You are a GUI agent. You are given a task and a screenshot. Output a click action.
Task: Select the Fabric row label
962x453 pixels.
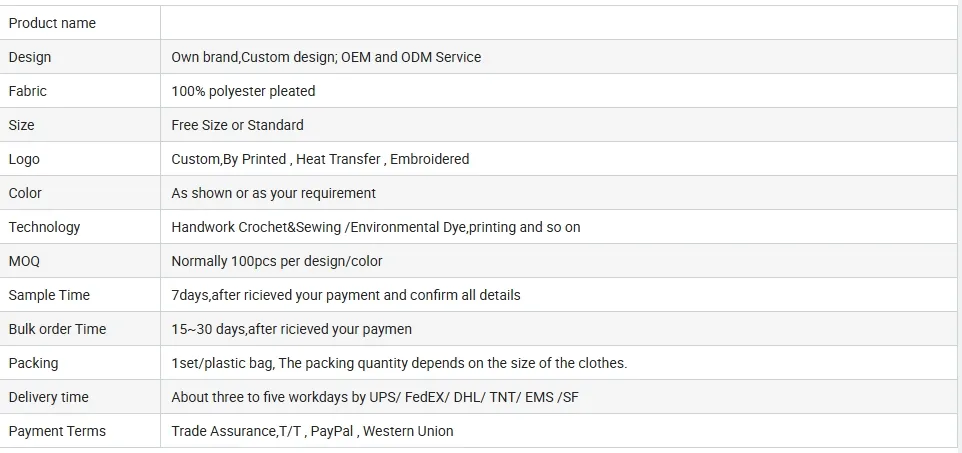[x=28, y=91]
